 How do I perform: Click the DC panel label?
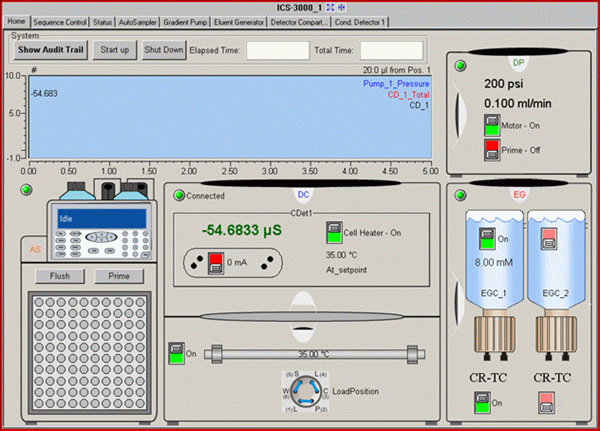click(303, 194)
